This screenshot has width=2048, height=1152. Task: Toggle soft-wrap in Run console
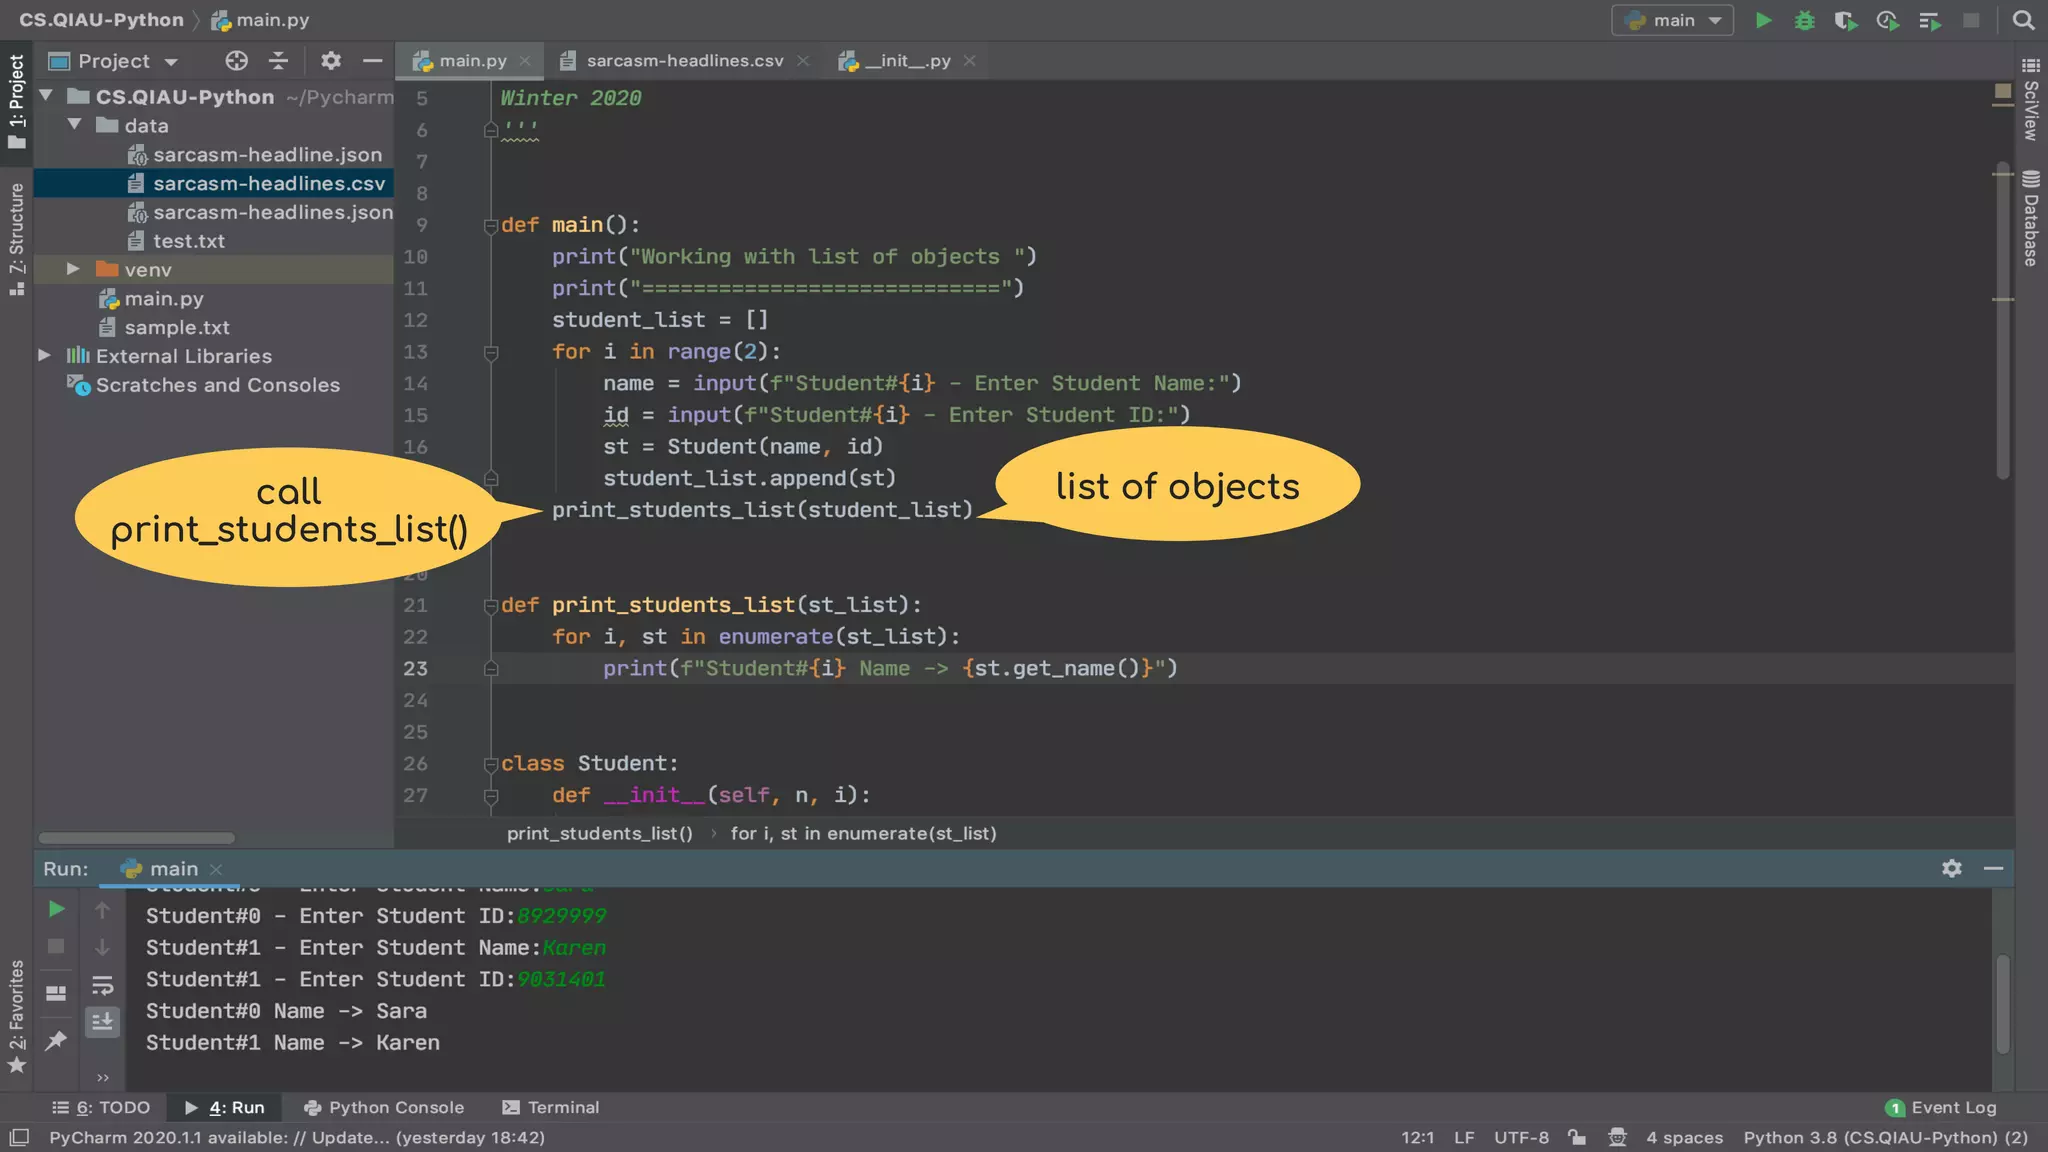[102, 986]
